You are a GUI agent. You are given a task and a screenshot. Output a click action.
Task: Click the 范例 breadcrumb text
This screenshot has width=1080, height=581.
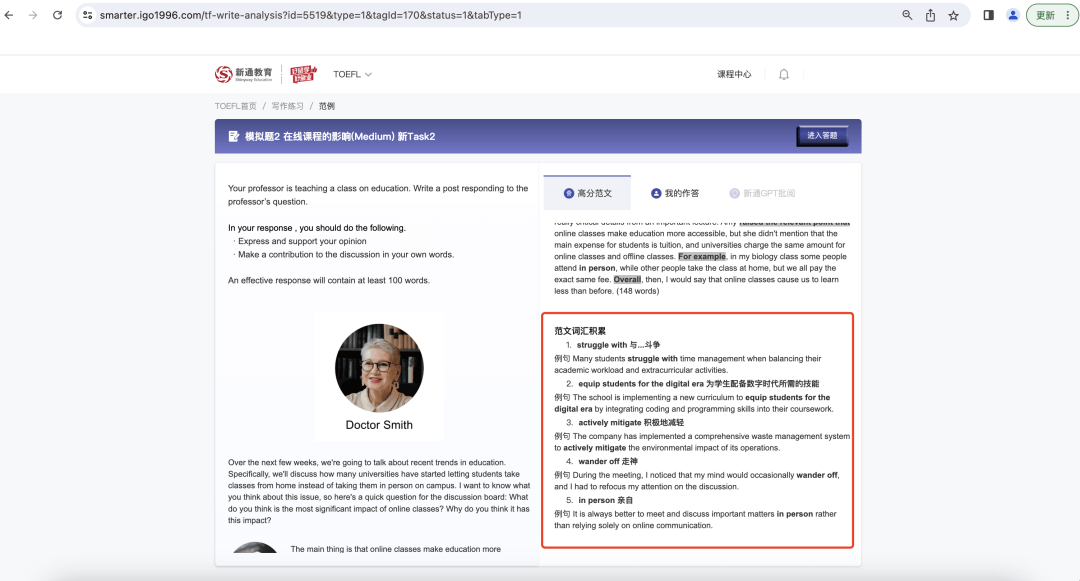coord(326,106)
